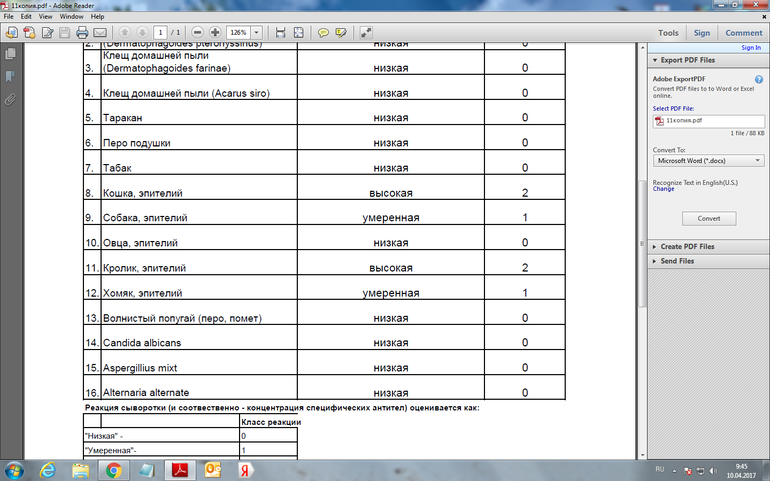The height and width of the screenshot is (481, 770).
Task: Select the highlight text tool
Action: pyautogui.click(x=342, y=33)
